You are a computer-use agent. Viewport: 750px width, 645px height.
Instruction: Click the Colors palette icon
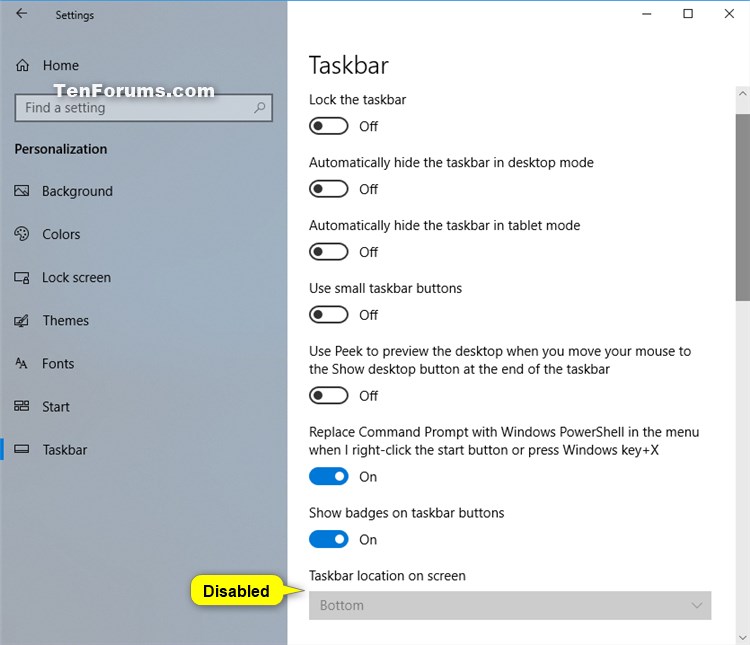22,234
